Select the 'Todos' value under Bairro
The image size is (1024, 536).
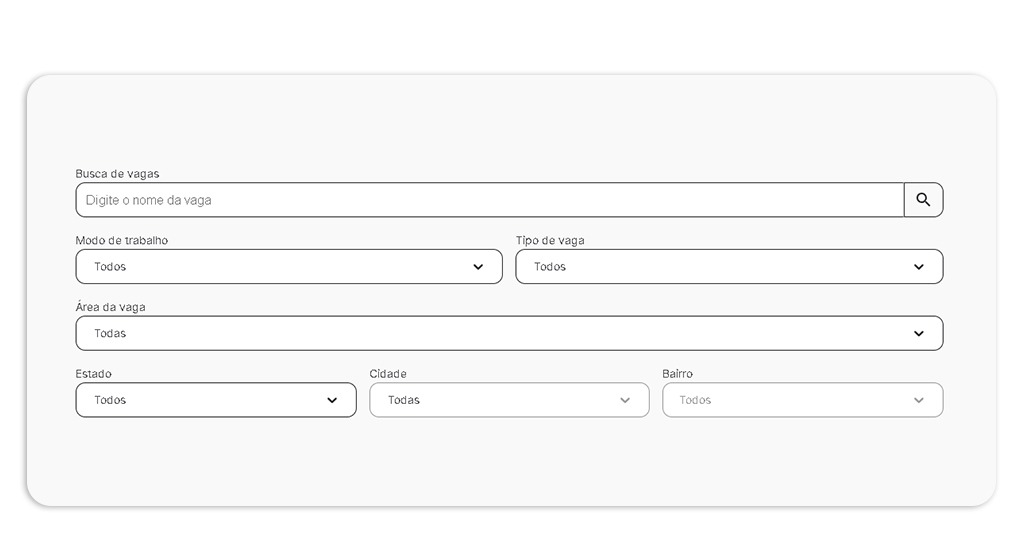695,400
